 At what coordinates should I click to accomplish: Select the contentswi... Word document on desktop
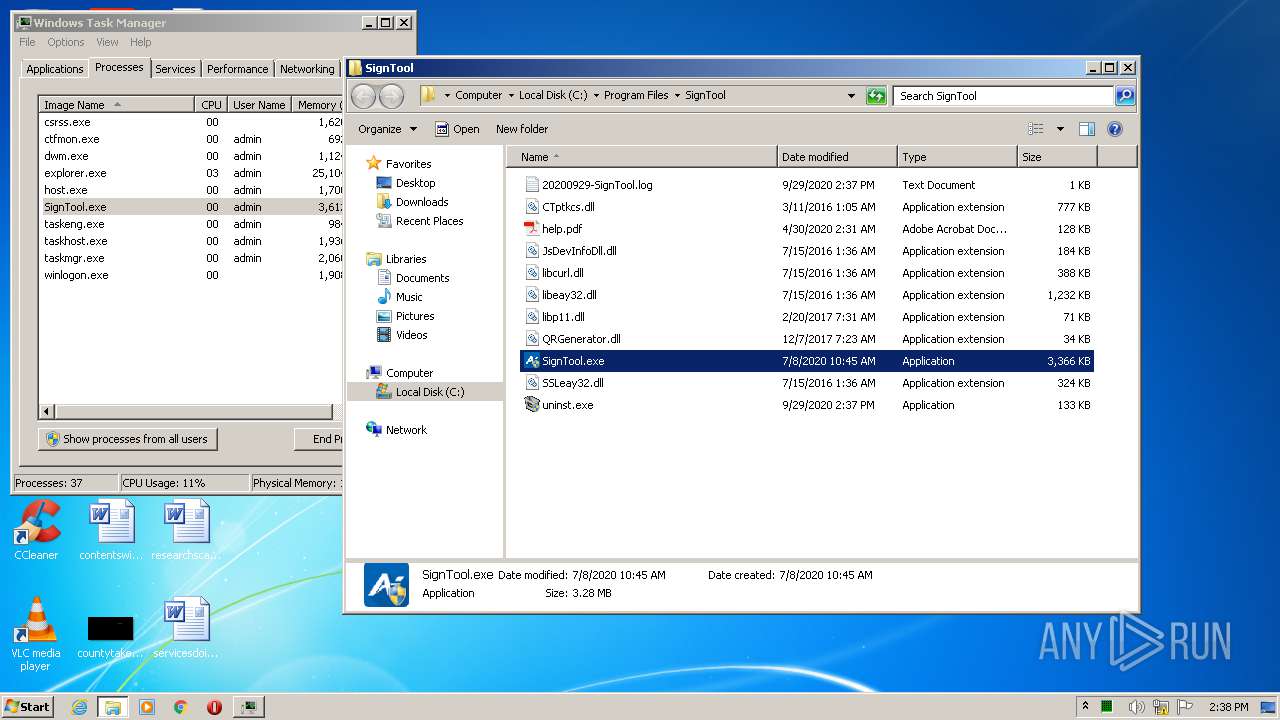(x=111, y=530)
